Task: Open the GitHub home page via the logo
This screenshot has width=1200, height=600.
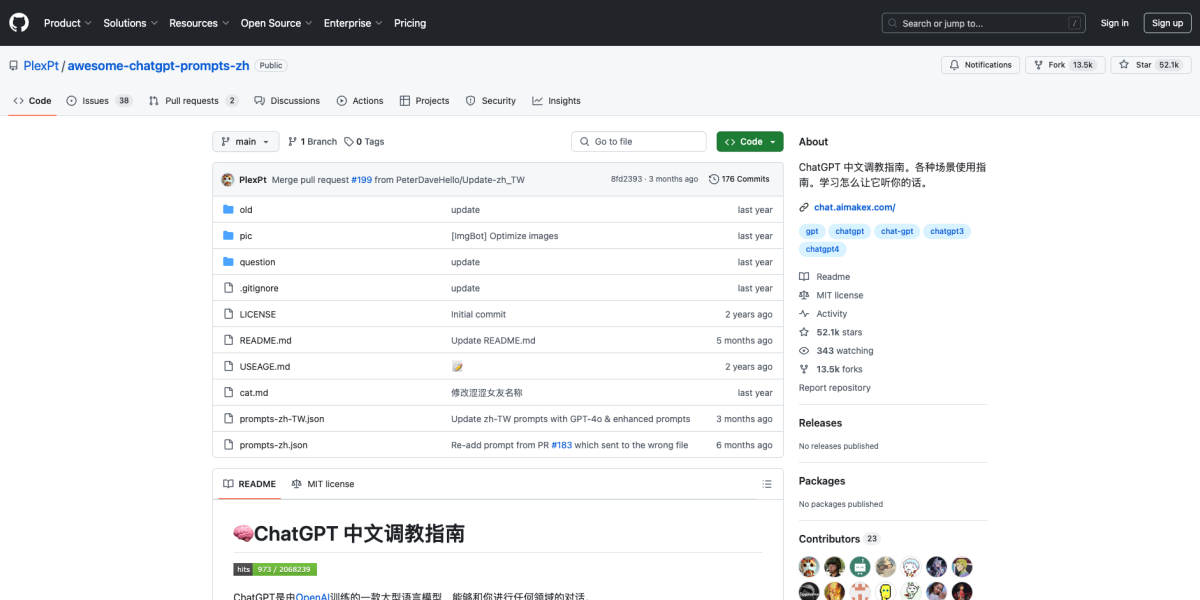Action: (18, 22)
